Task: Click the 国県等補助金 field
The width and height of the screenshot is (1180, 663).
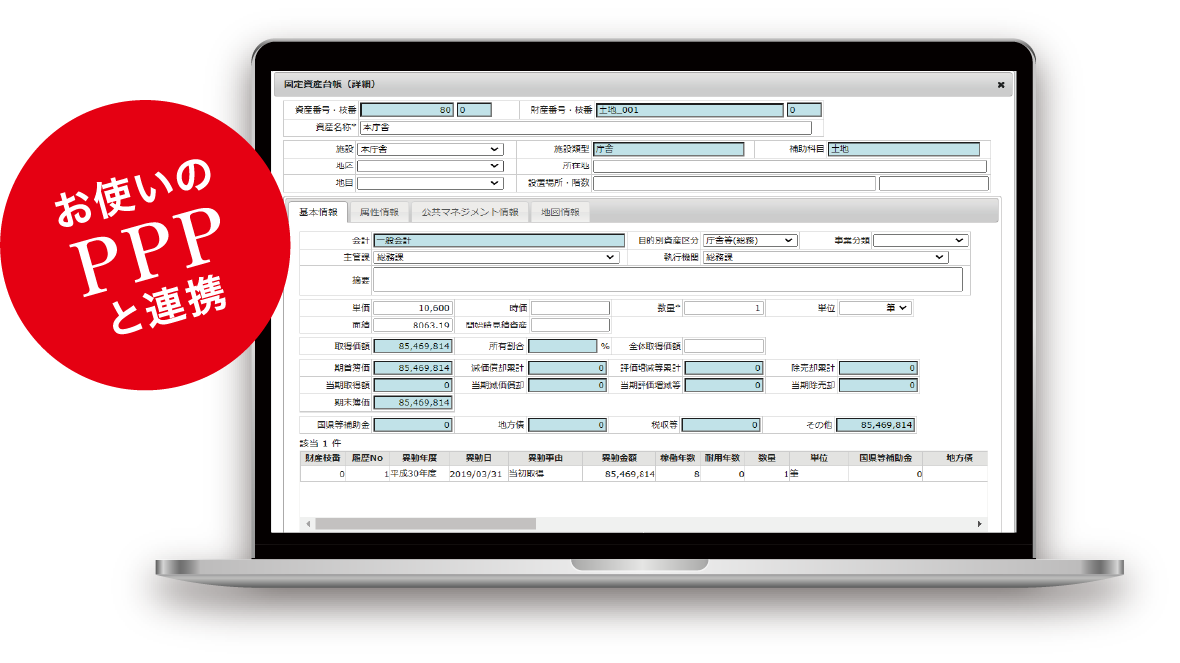Action: [x=412, y=425]
